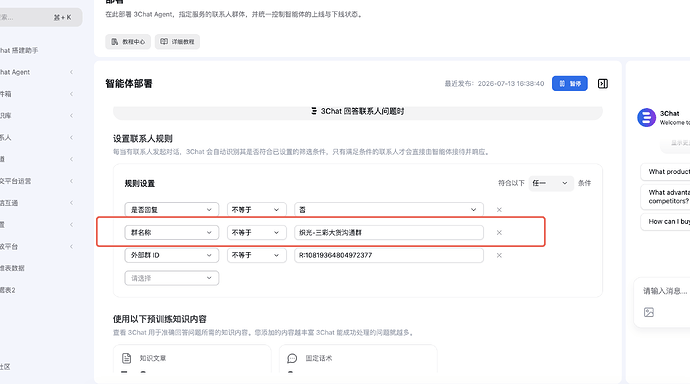The height and width of the screenshot is (384, 690).
Task: Open the 知识文章 knowledge article card
Action: pyautogui.click(x=192, y=358)
